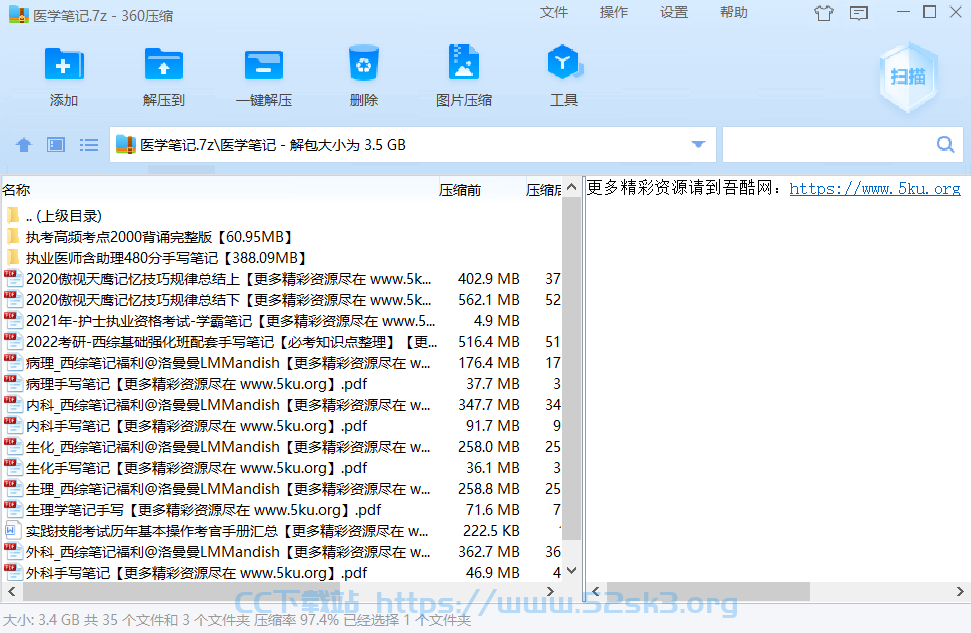The height and width of the screenshot is (633, 971).
Task: Select the 2020傲视天鹰记忆技巧规律总结下 file name
Action: click(229, 300)
